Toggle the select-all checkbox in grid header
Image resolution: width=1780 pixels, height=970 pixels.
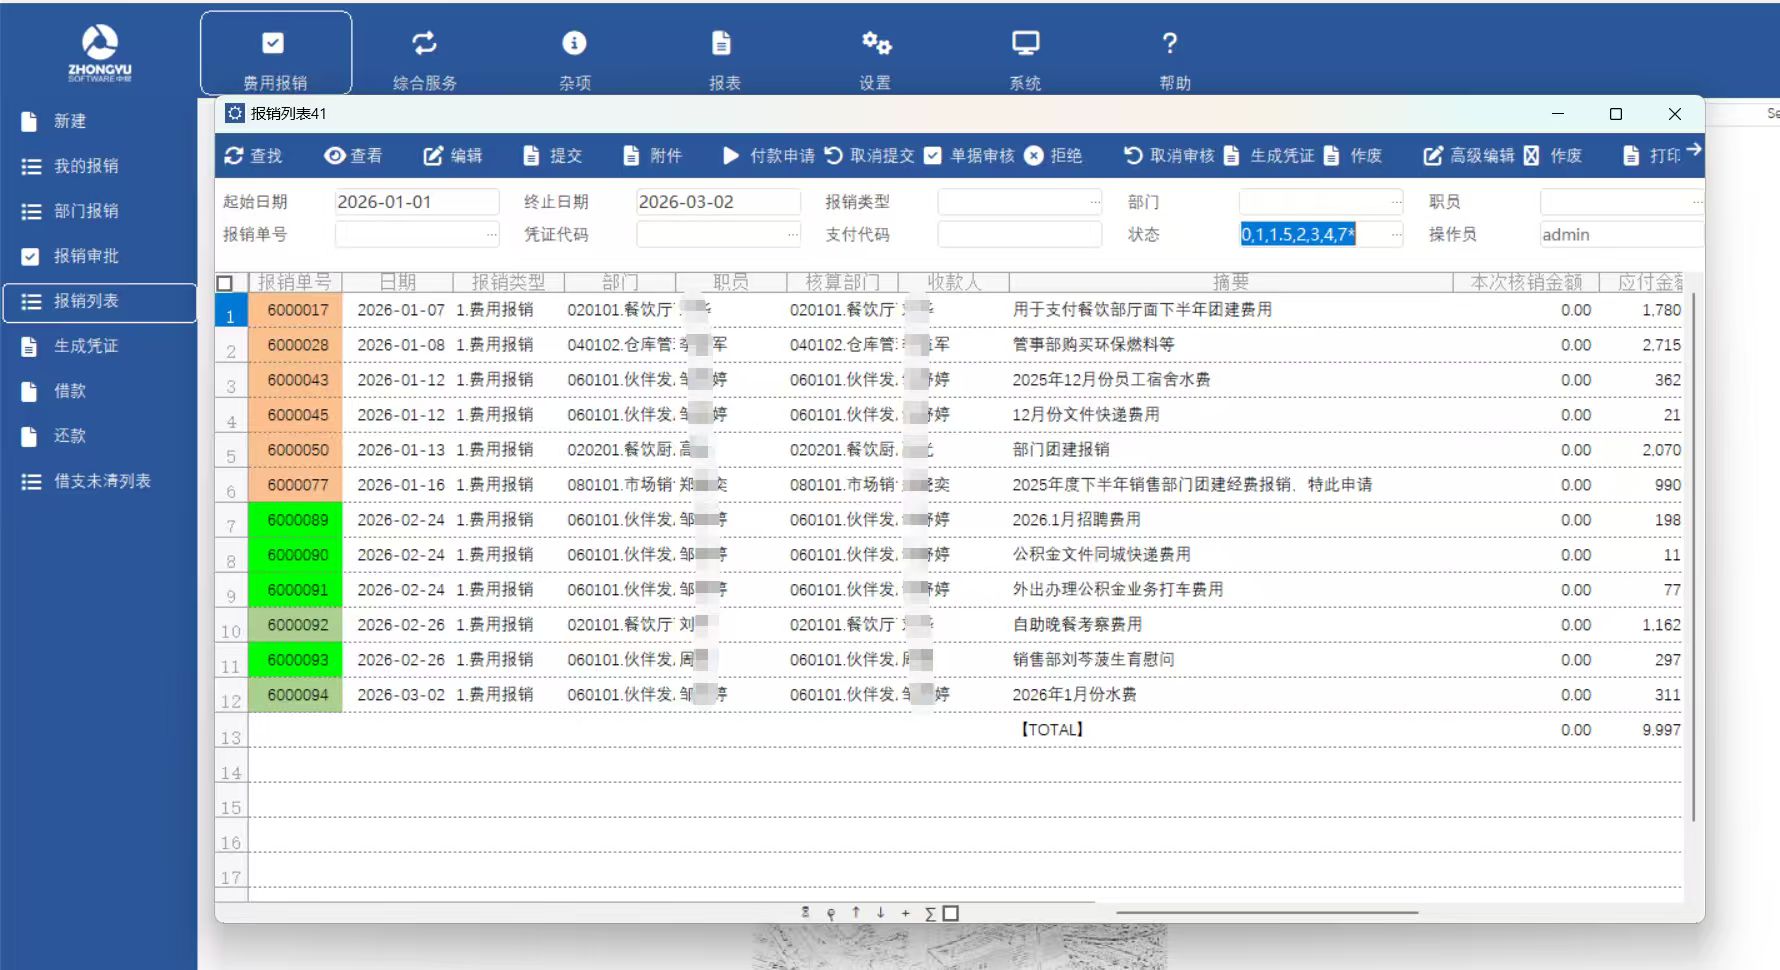(x=225, y=283)
